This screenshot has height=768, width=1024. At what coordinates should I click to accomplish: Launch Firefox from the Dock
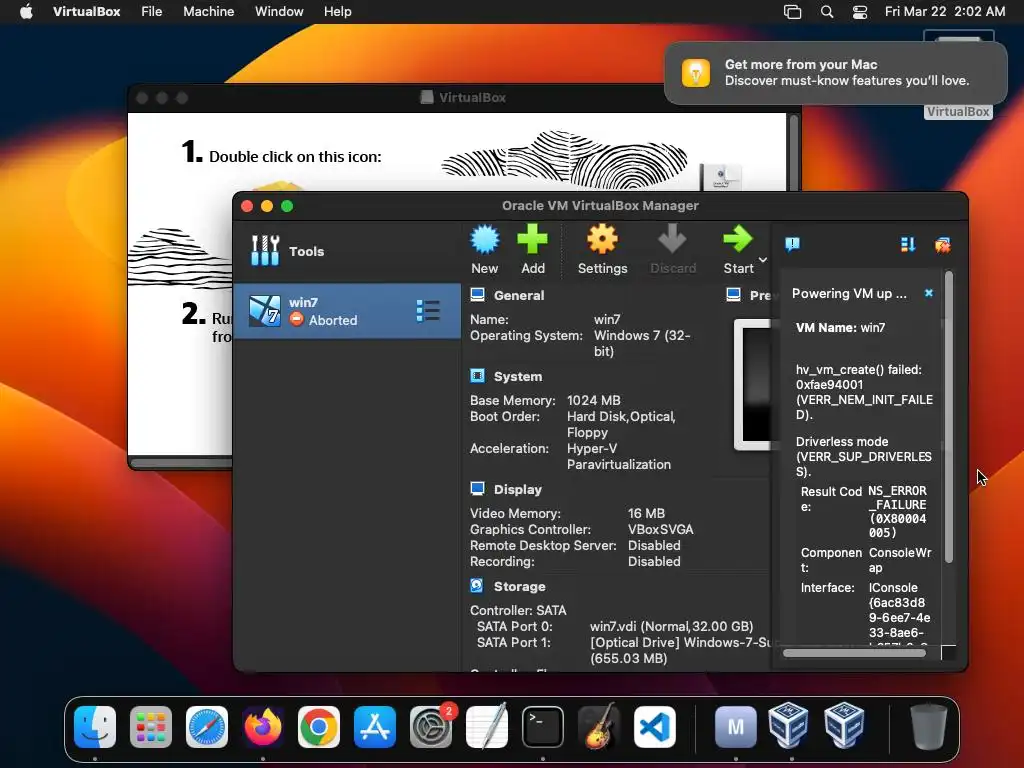(x=263, y=726)
